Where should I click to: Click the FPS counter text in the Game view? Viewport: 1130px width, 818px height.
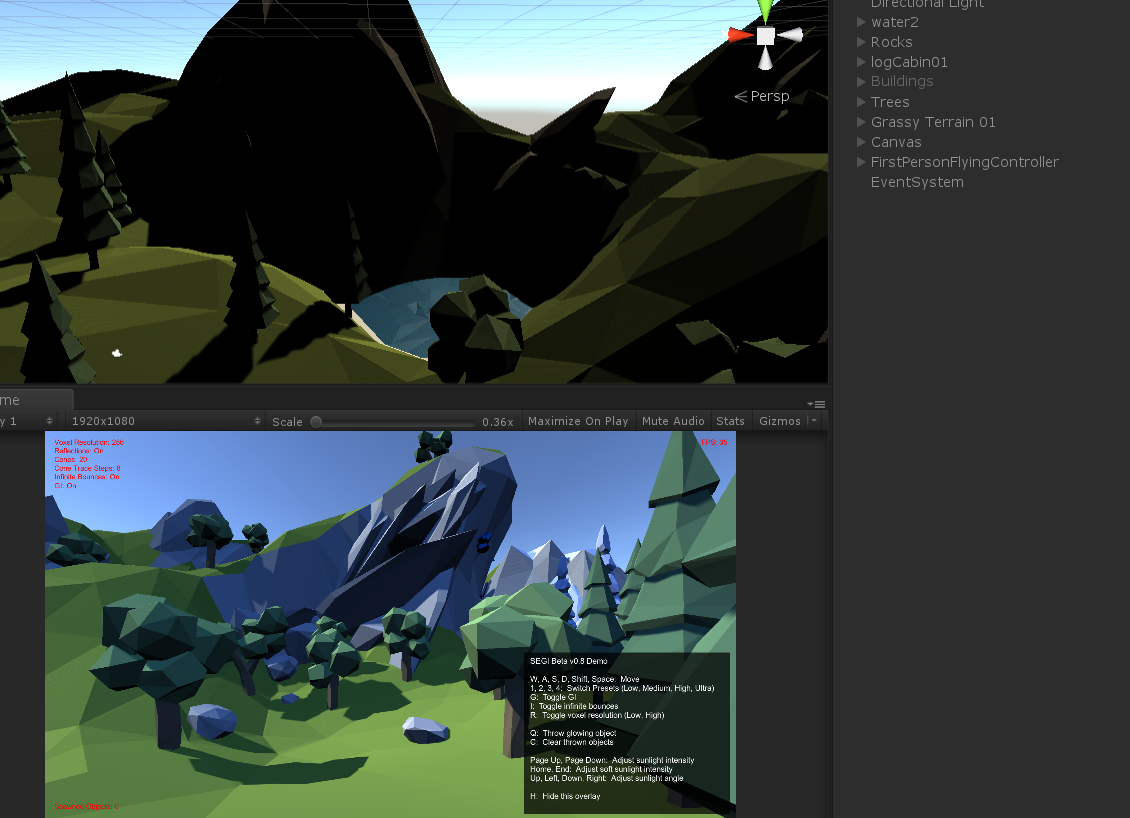714,443
